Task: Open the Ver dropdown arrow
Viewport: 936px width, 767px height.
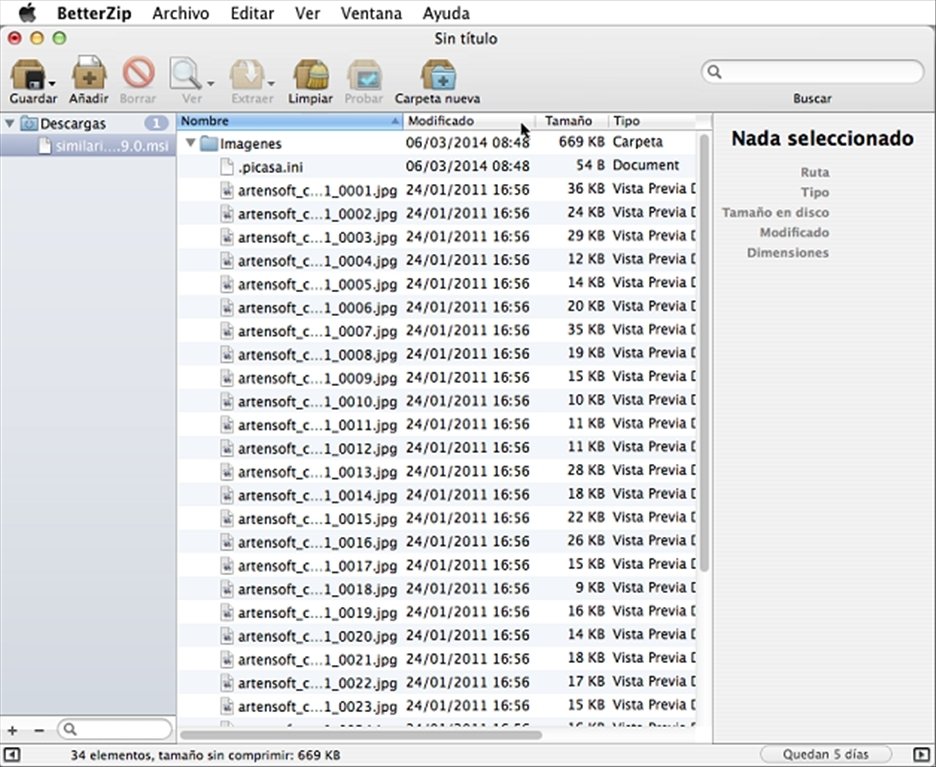Action: (211, 84)
